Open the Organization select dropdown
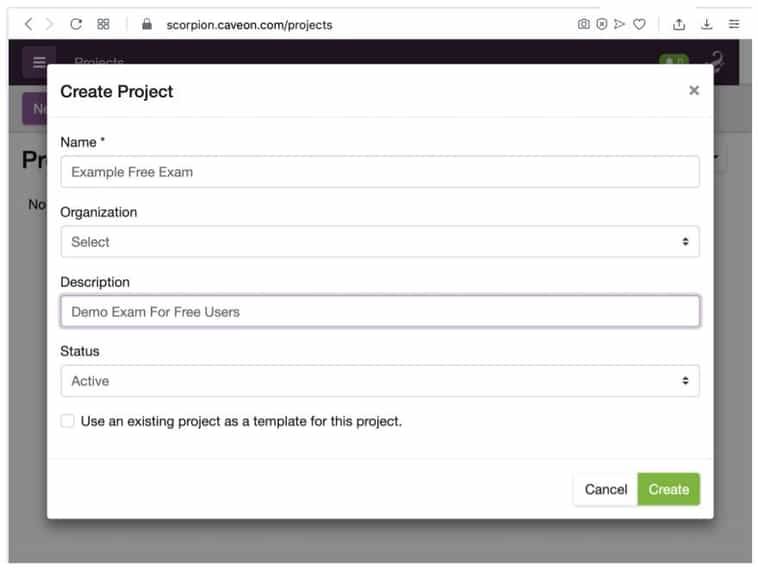 (379, 242)
